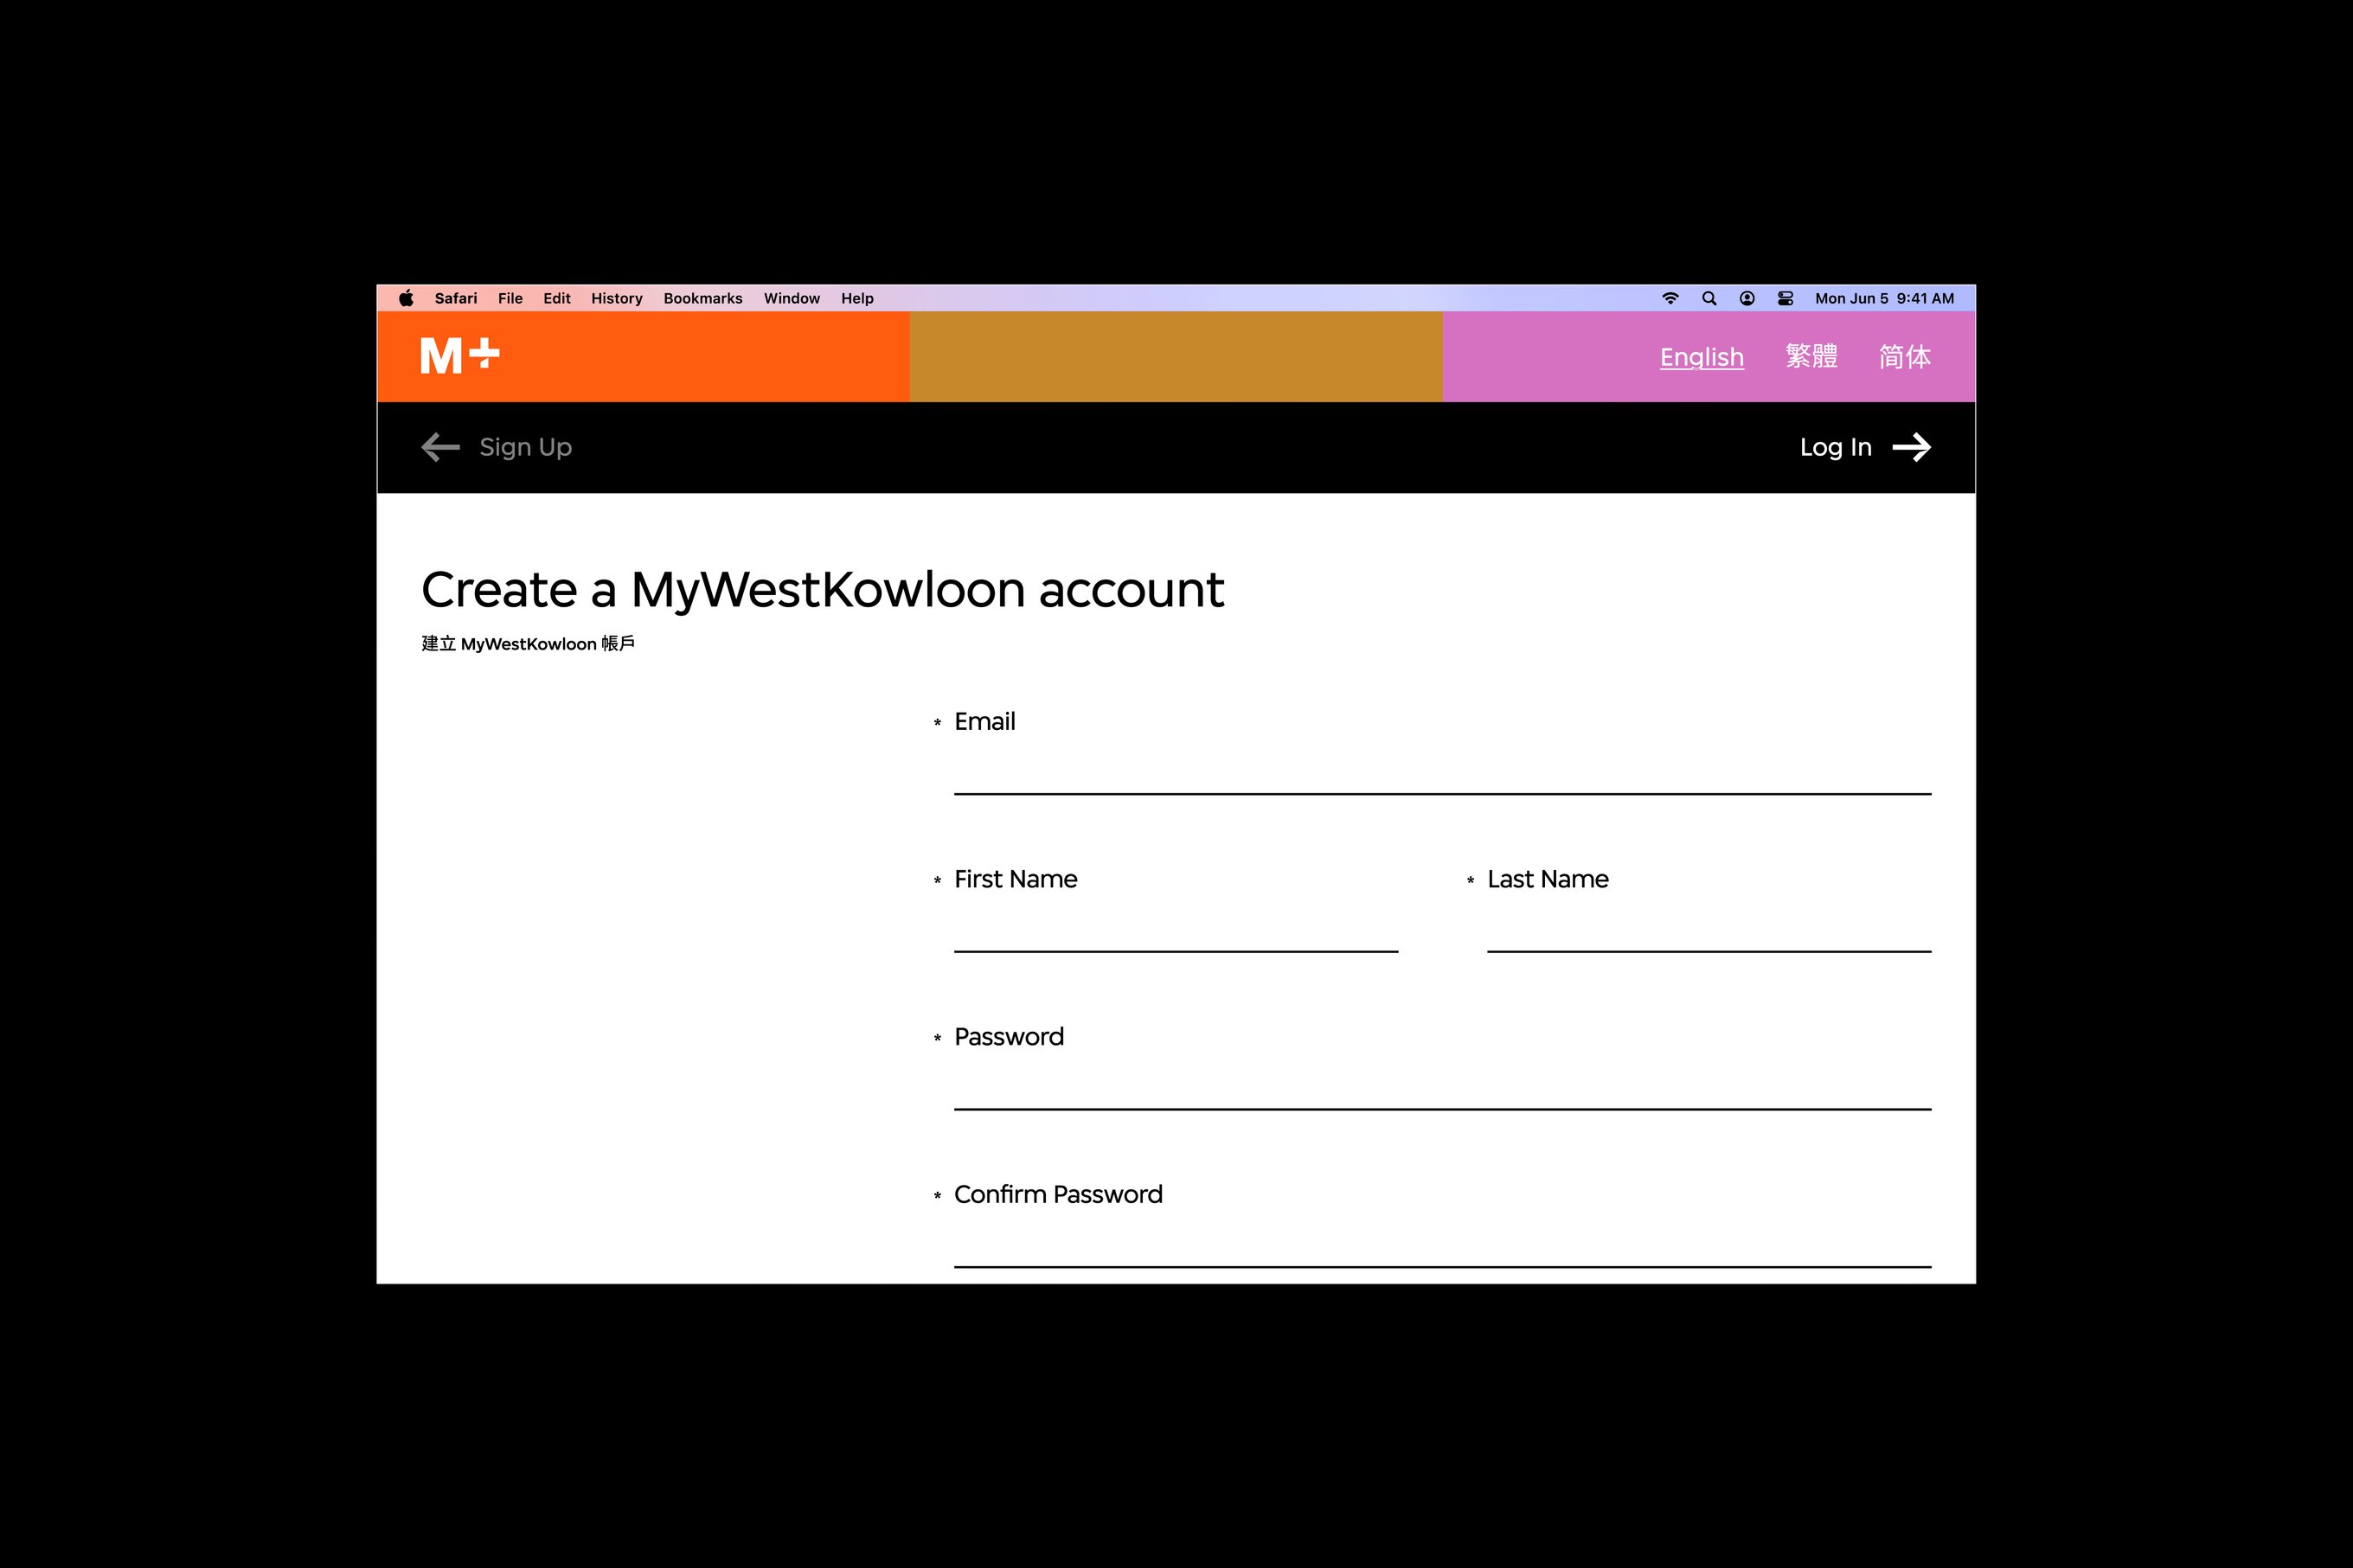The image size is (2353, 1568).
Task: Click into the First Name field
Action: (1175, 930)
